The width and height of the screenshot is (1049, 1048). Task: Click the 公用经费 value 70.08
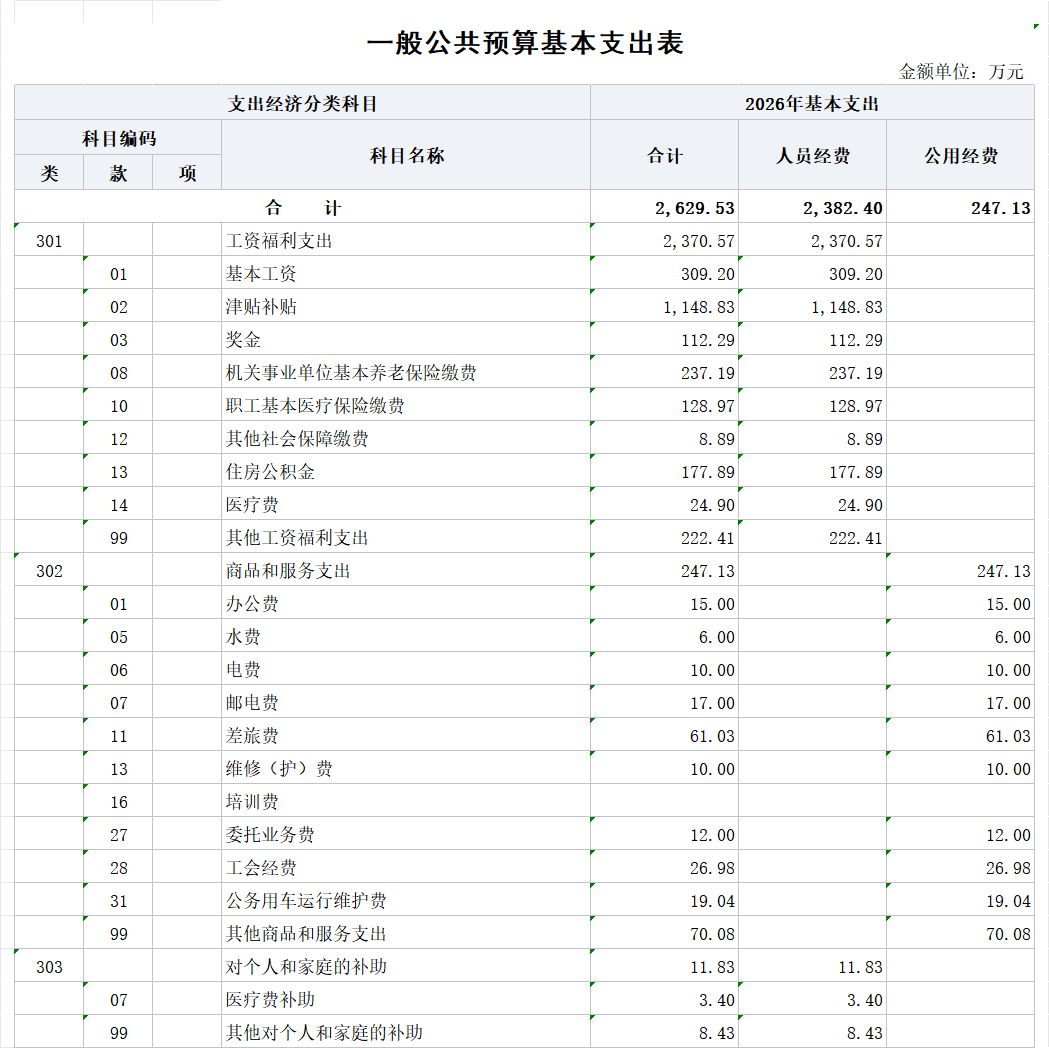pos(961,933)
